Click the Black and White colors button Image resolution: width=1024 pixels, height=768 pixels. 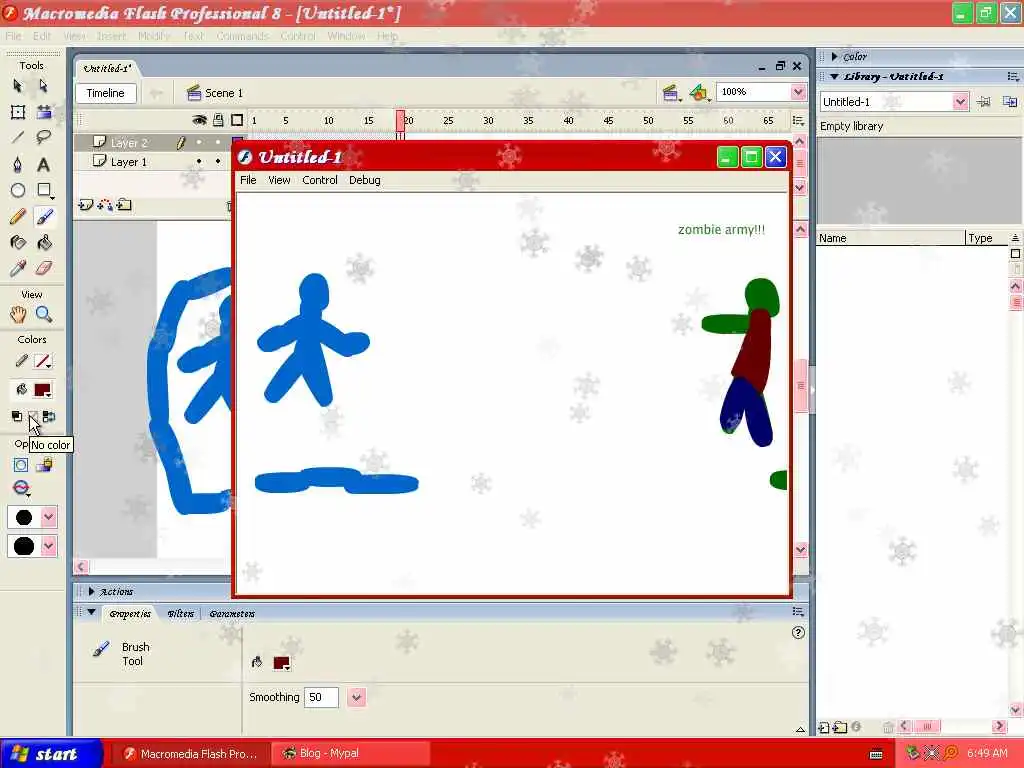click(x=17, y=416)
